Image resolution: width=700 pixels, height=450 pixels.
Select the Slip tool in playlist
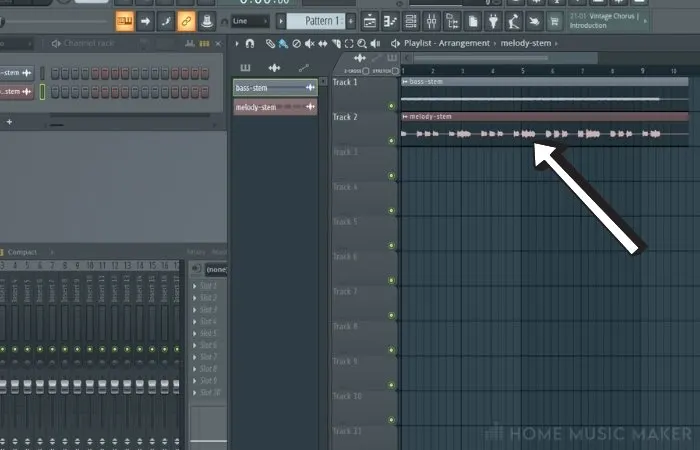pyautogui.click(x=323, y=43)
